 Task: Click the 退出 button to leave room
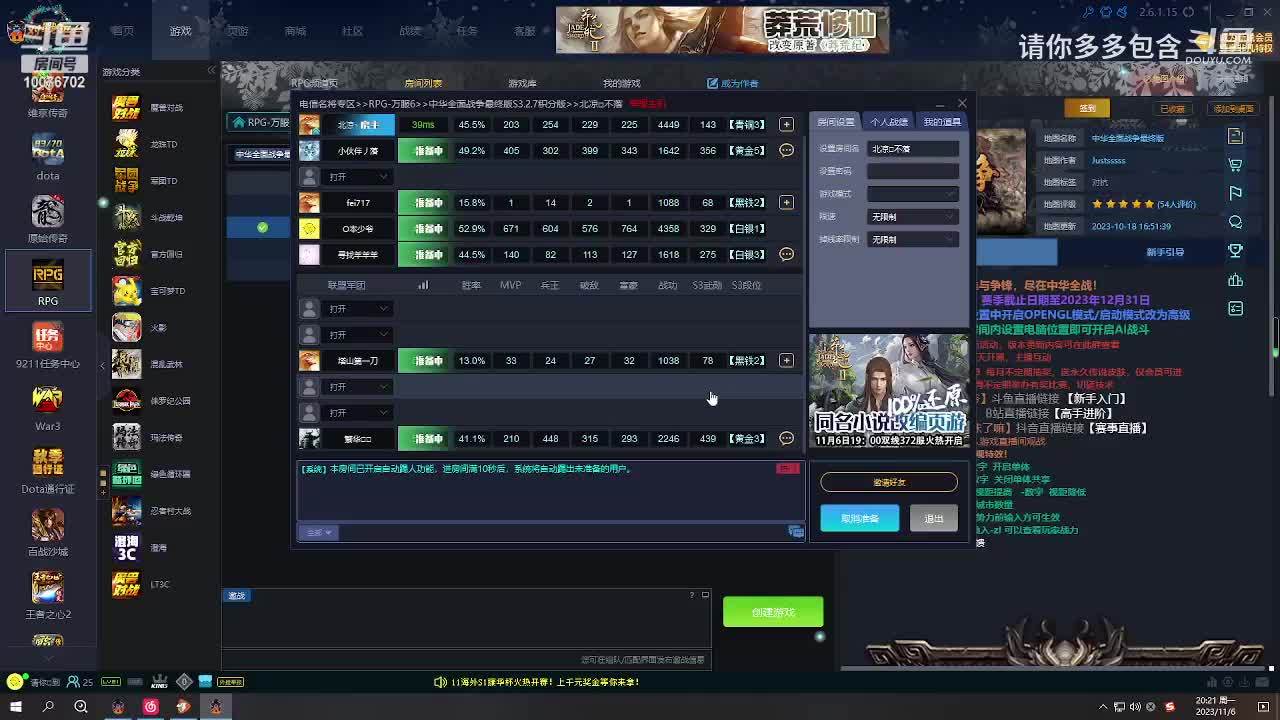click(934, 518)
